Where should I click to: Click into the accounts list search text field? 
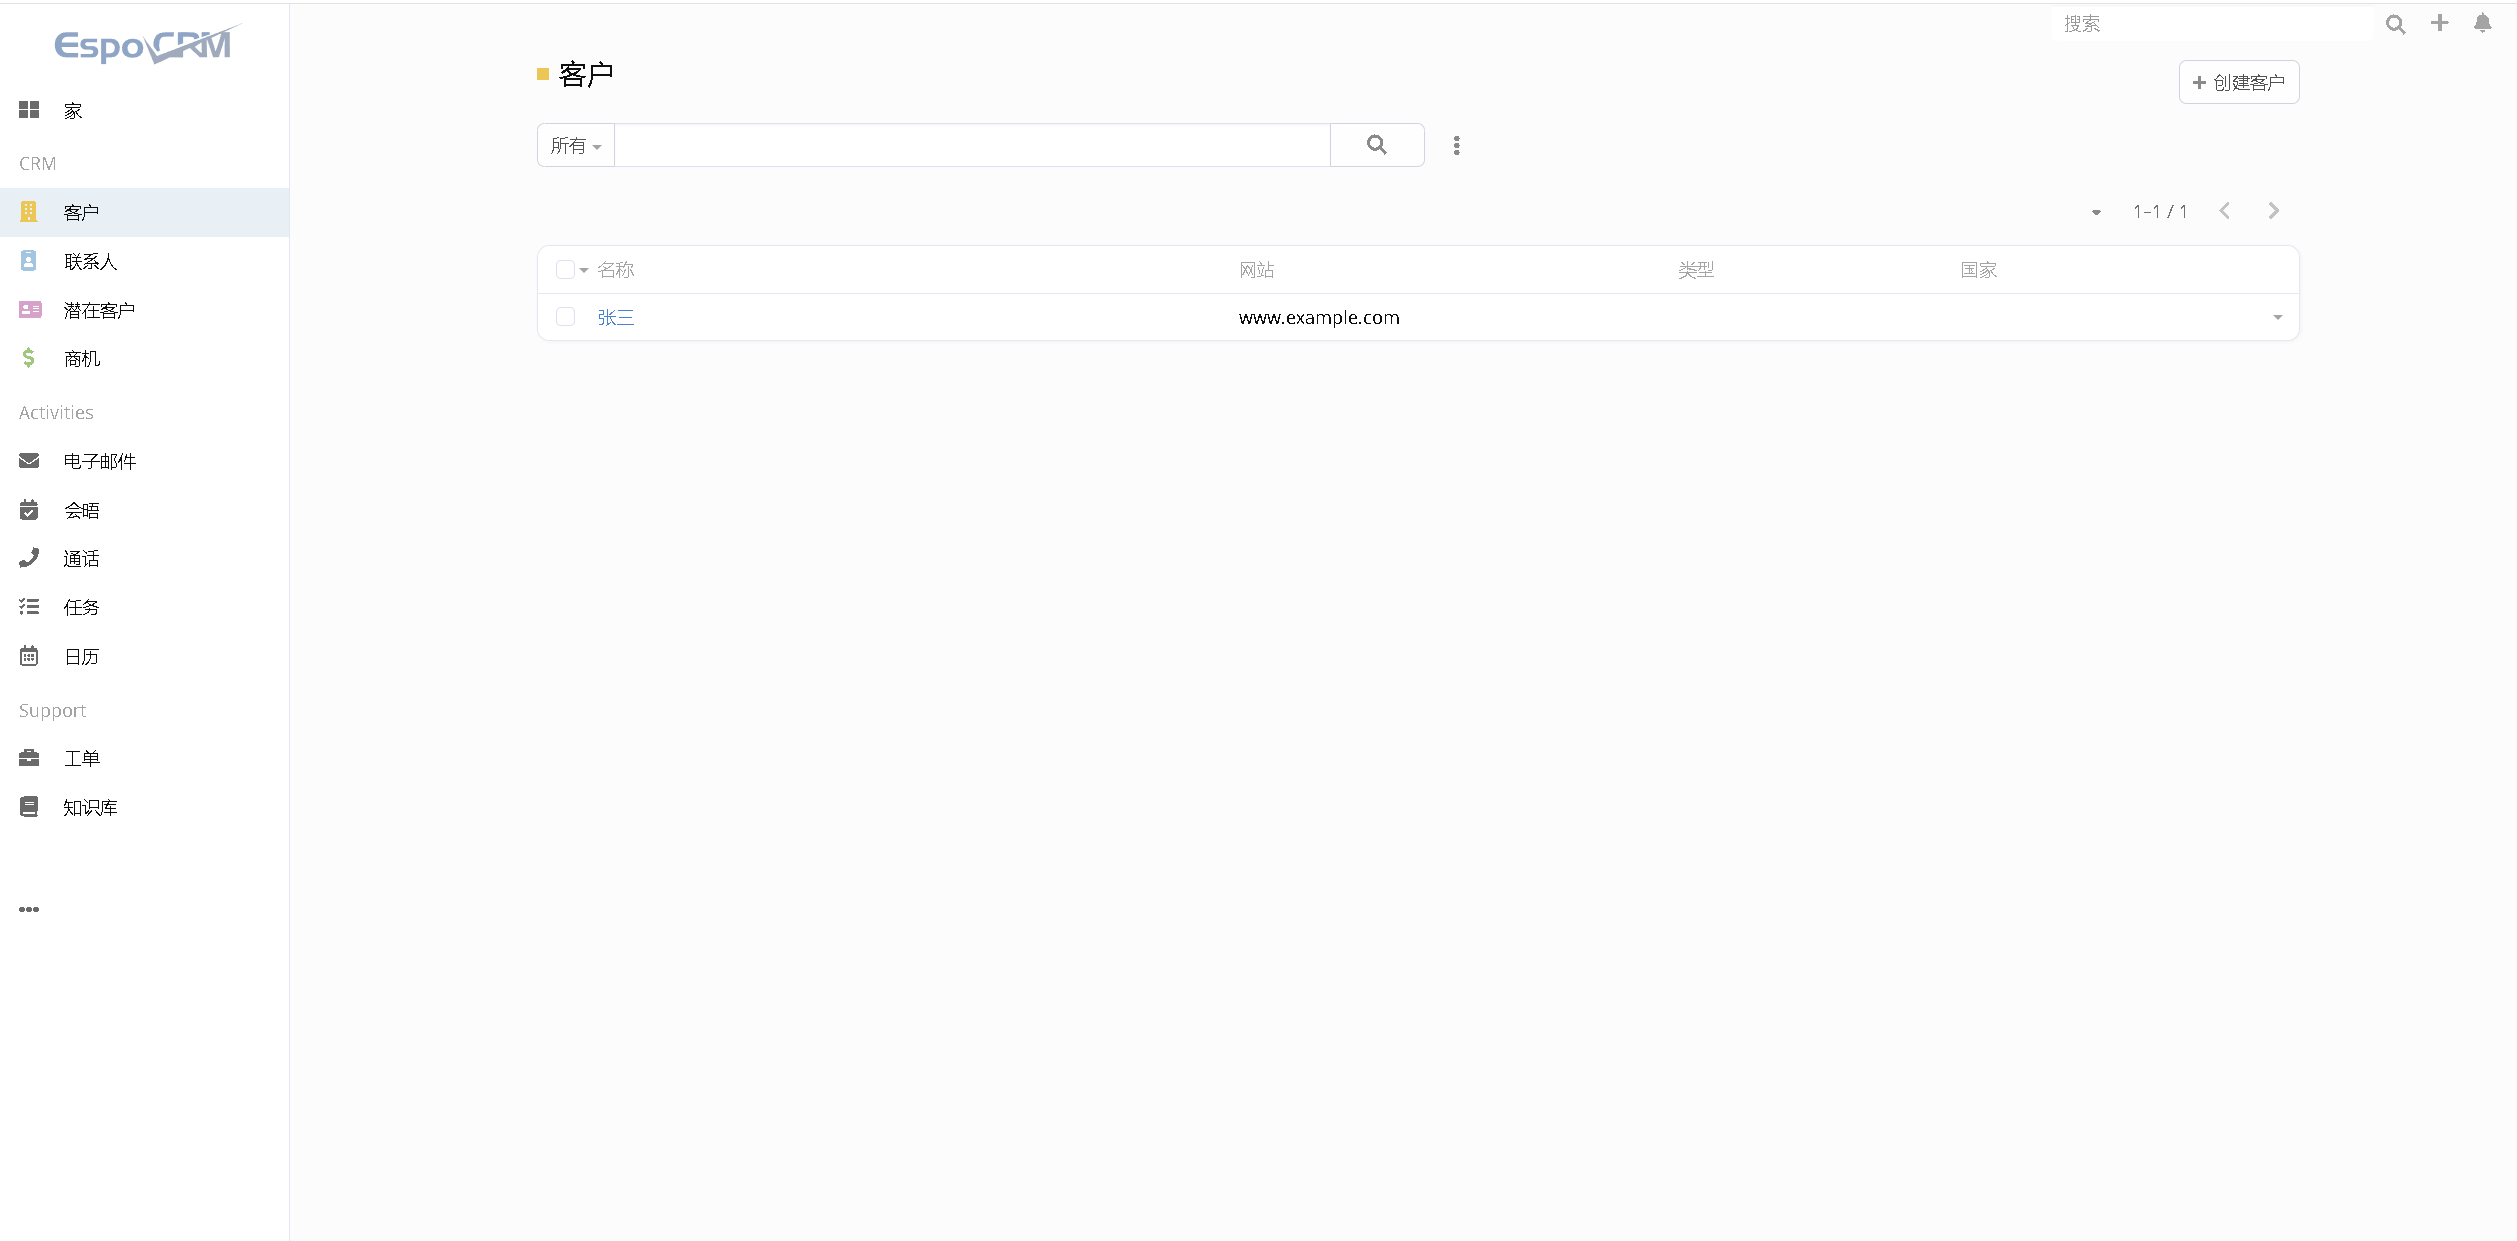coord(970,146)
